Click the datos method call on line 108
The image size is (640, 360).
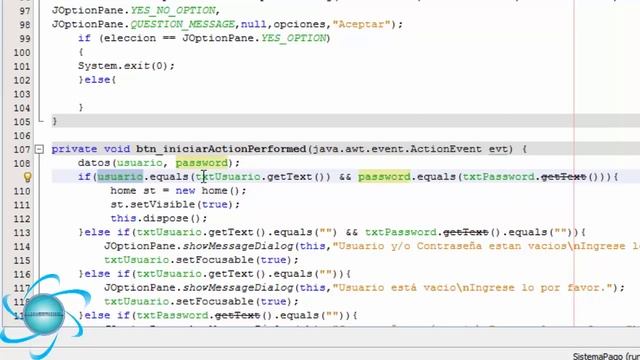[94, 163]
